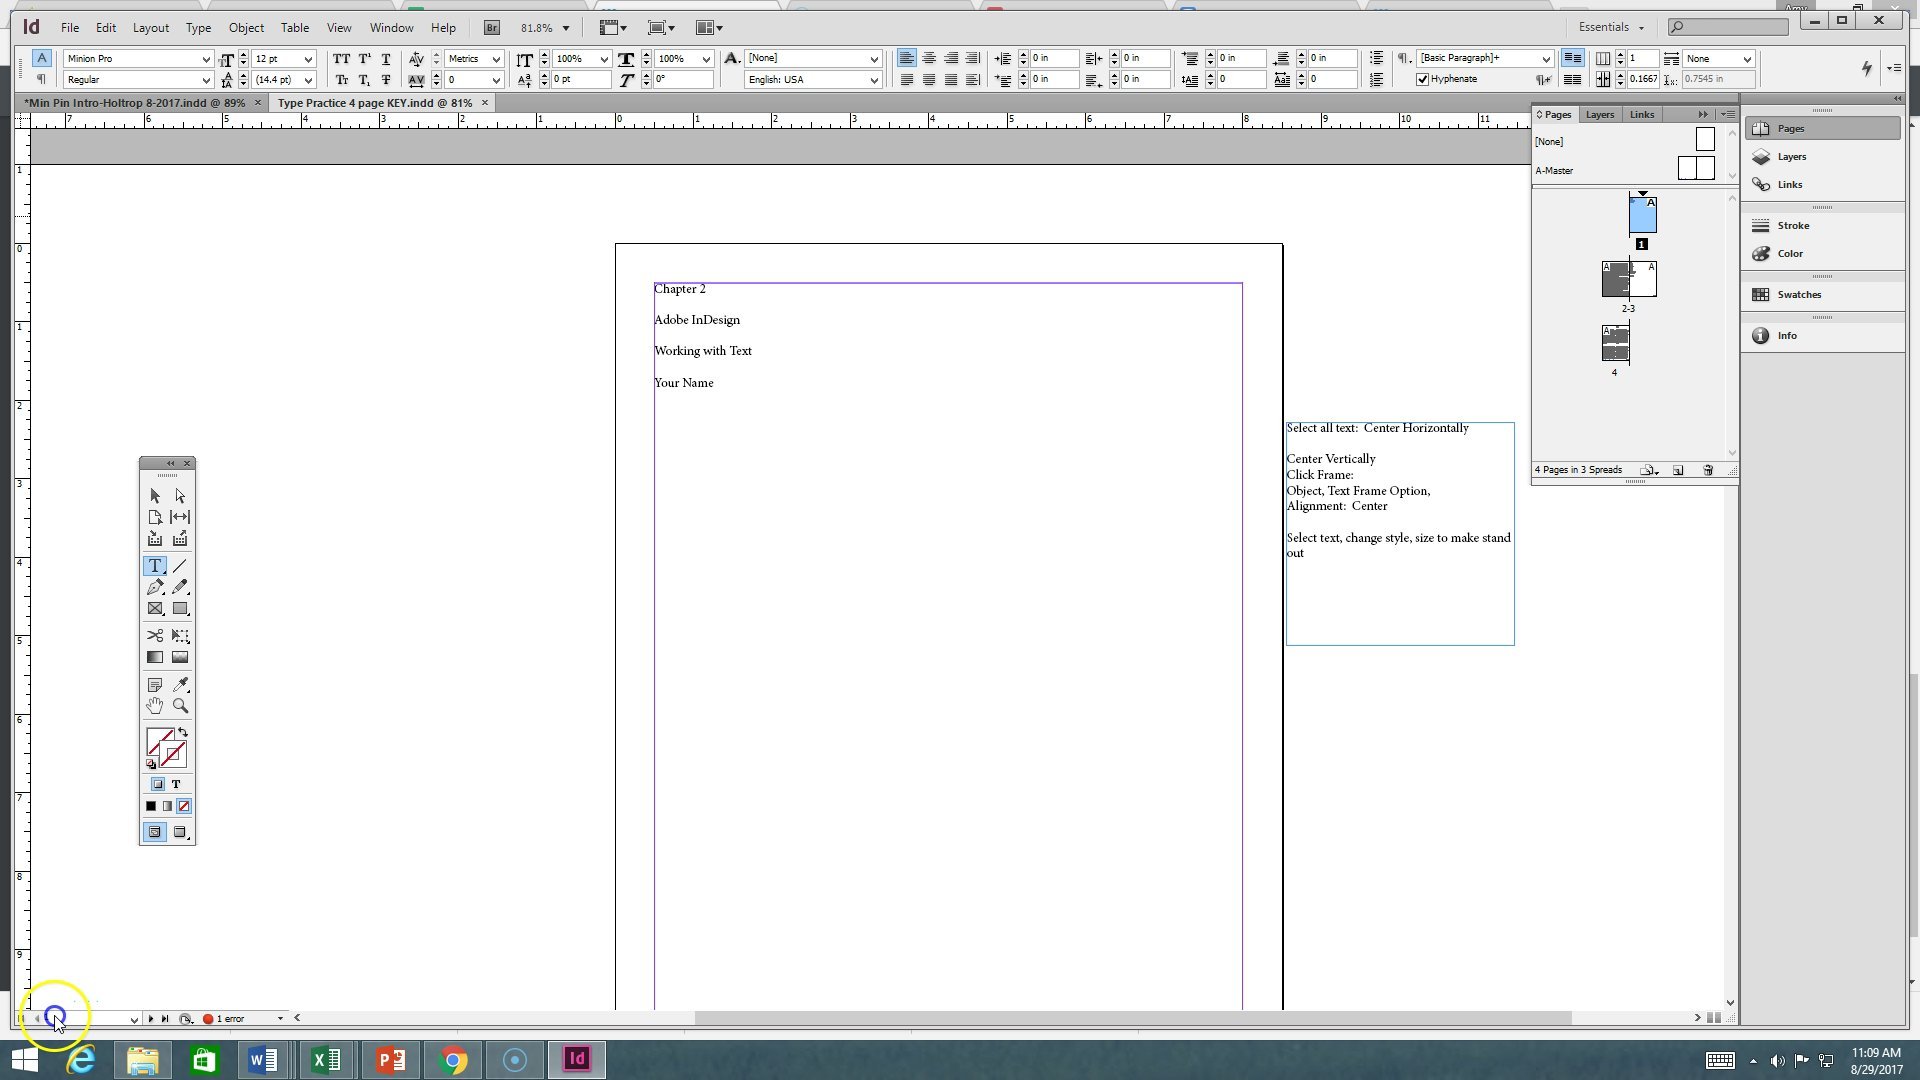Select the Pen tool in toolbox
Screen dimensions: 1920x1080
point(155,588)
